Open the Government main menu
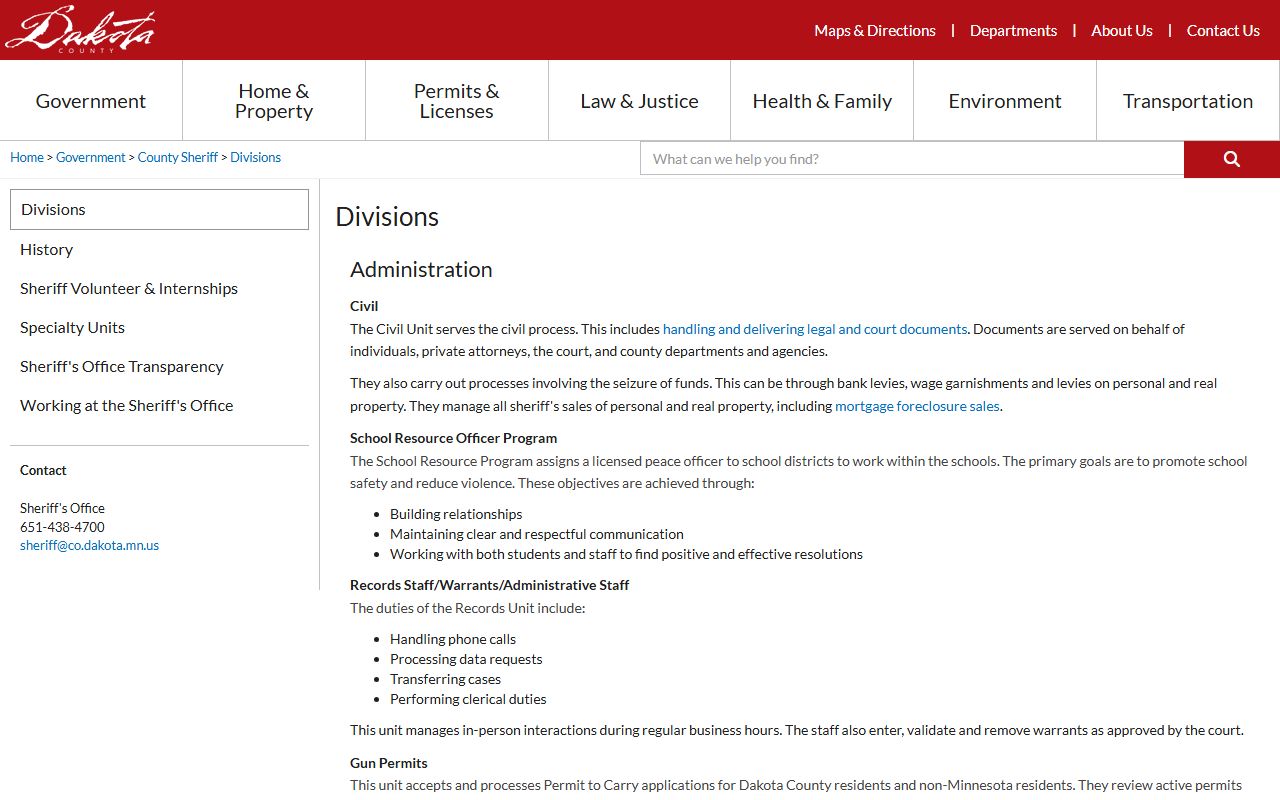The width and height of the screenshot is (1280, 800). pyautogui.click(x=91, y=101)
